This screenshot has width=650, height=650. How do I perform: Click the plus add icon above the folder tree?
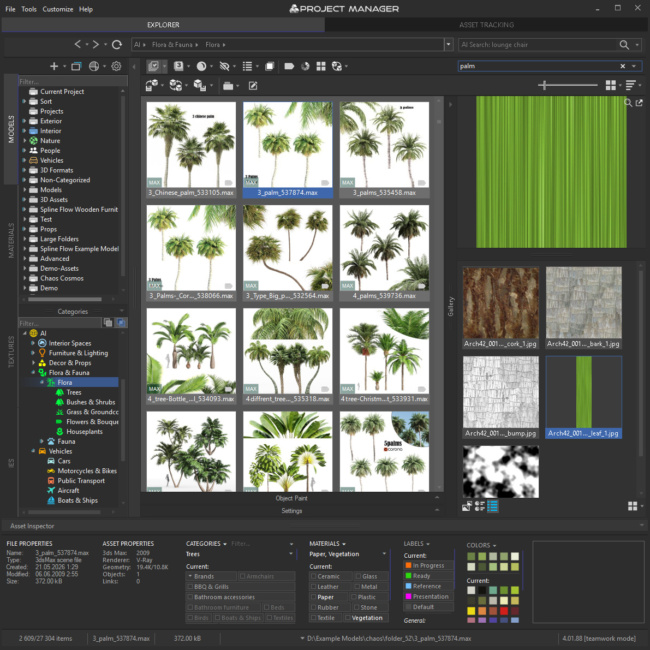coord(54,66)
